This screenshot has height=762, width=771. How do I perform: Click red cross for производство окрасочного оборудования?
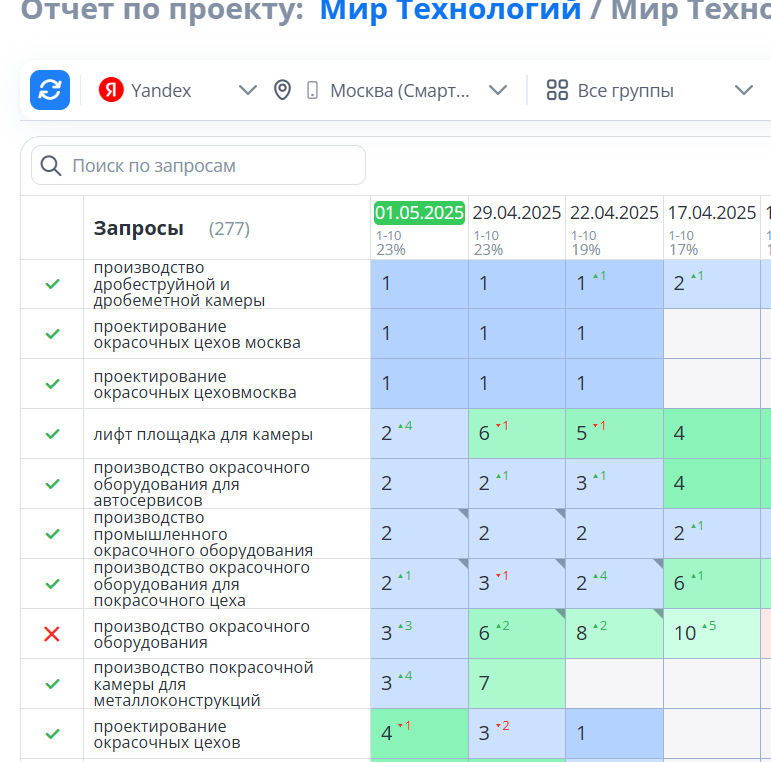click(53, 634)
